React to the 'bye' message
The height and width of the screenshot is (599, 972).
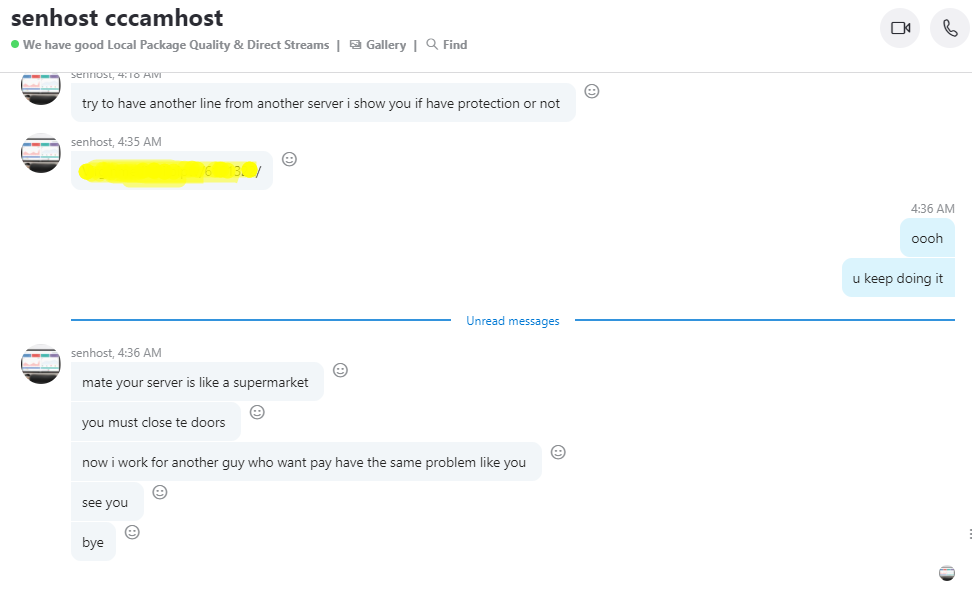[x=132, y=532]
